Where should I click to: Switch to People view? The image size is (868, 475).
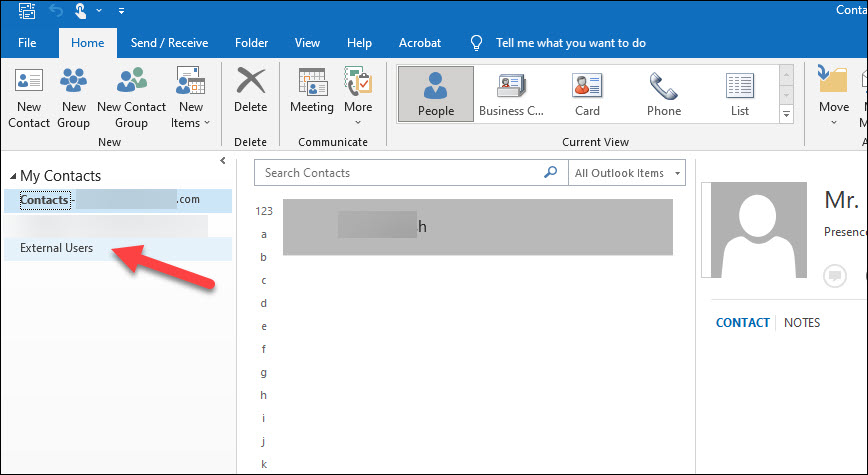(x=436, y=94)
